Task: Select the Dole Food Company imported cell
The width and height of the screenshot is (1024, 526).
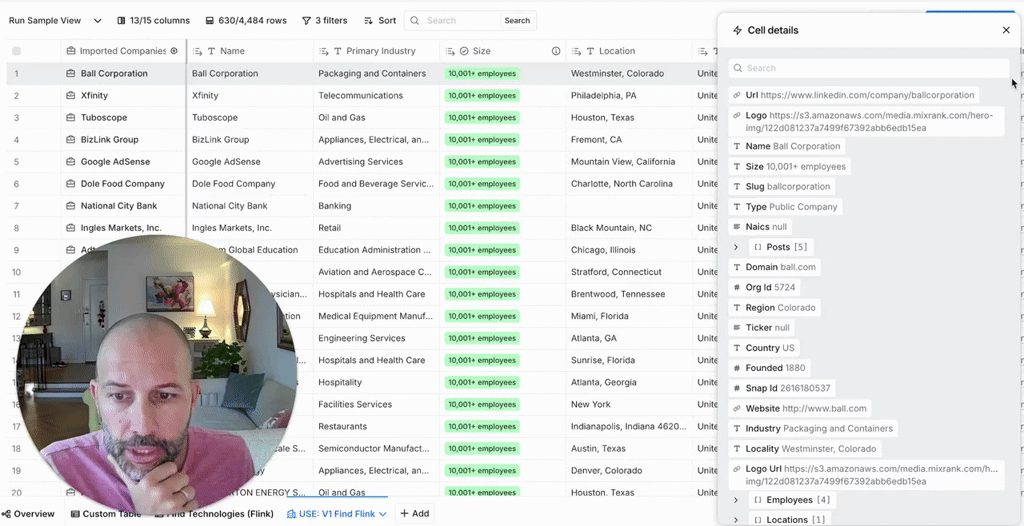Action: coord(122,184)
